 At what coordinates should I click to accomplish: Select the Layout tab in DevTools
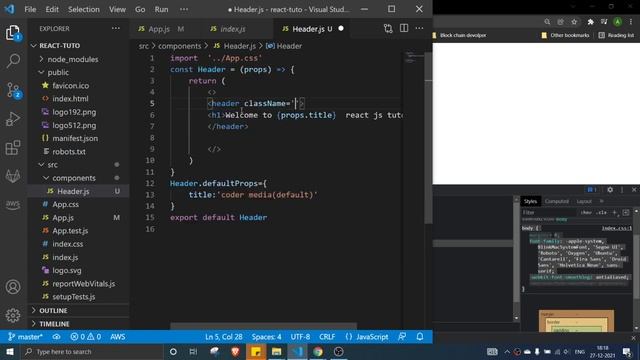(584, 201)
